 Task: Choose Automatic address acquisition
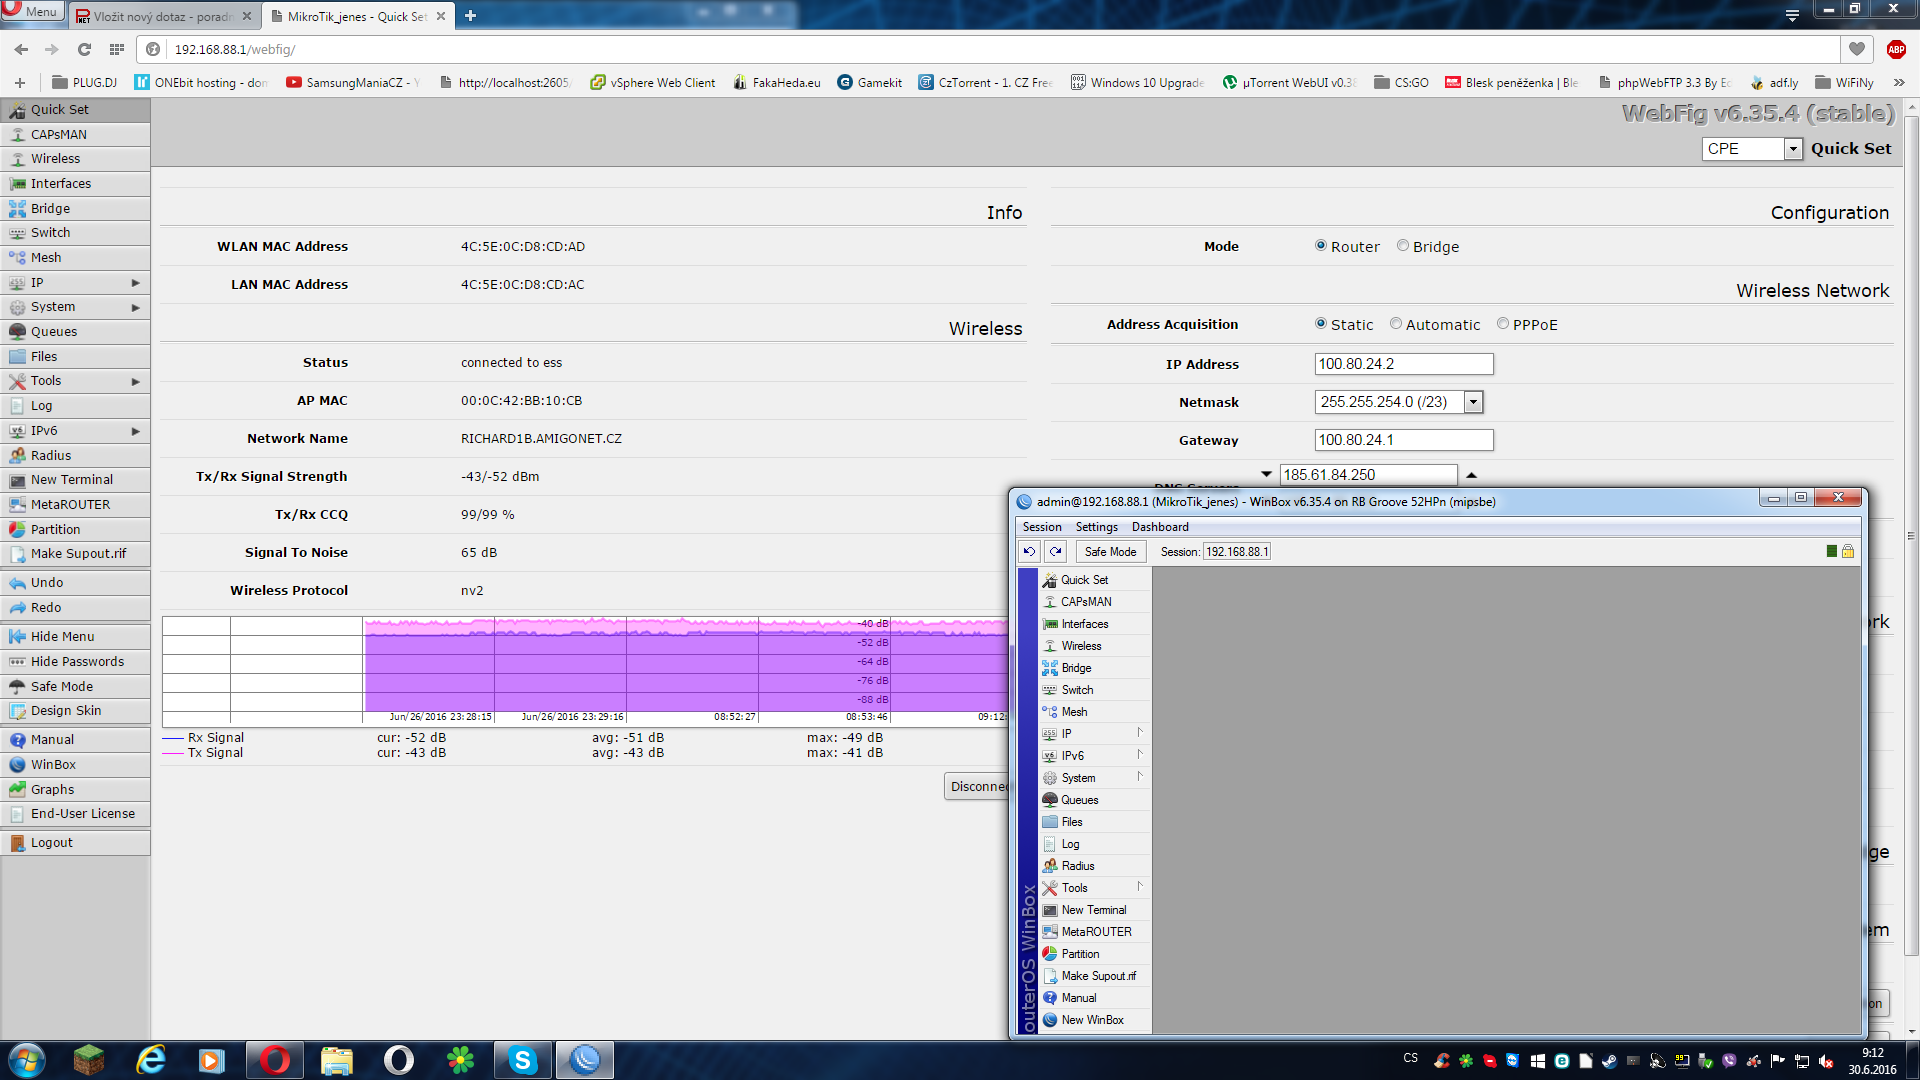(x=1396, y=324)
